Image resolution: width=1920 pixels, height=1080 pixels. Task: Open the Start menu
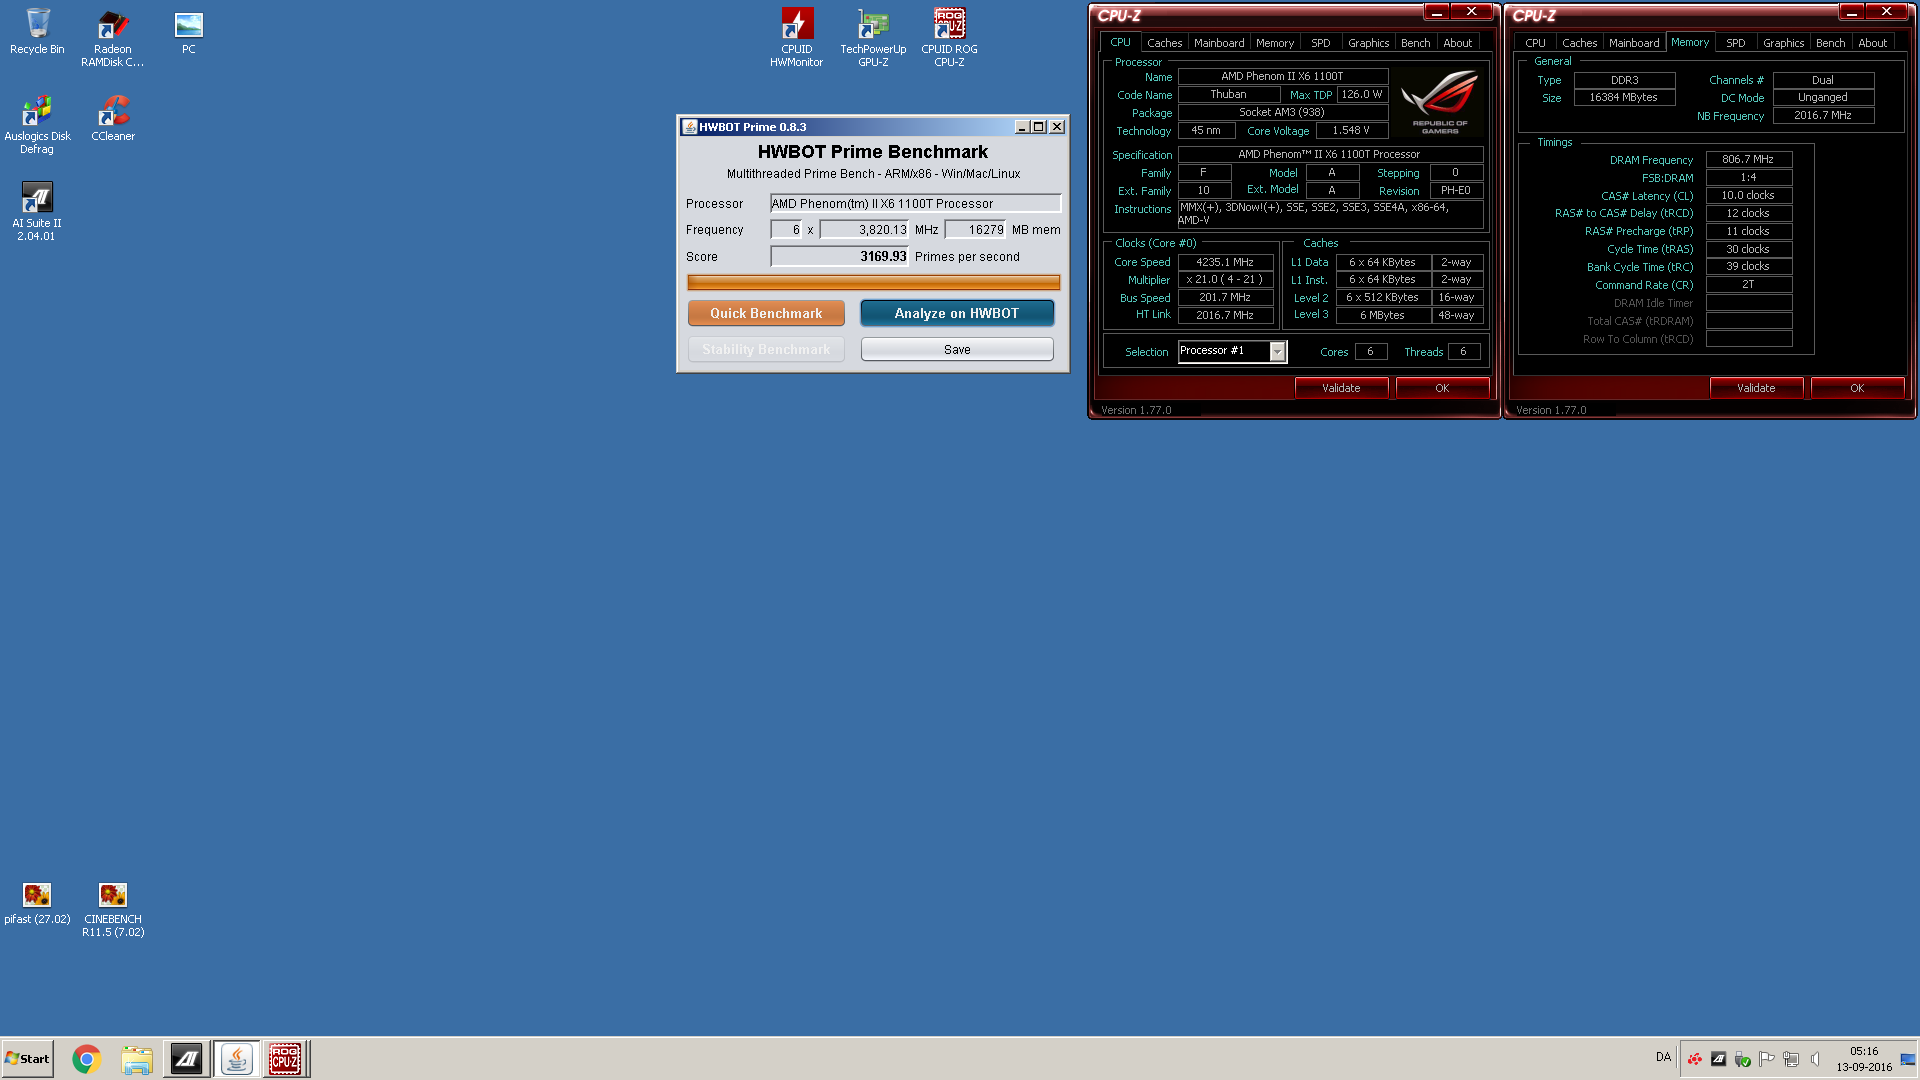click(x=27, y=1059)
